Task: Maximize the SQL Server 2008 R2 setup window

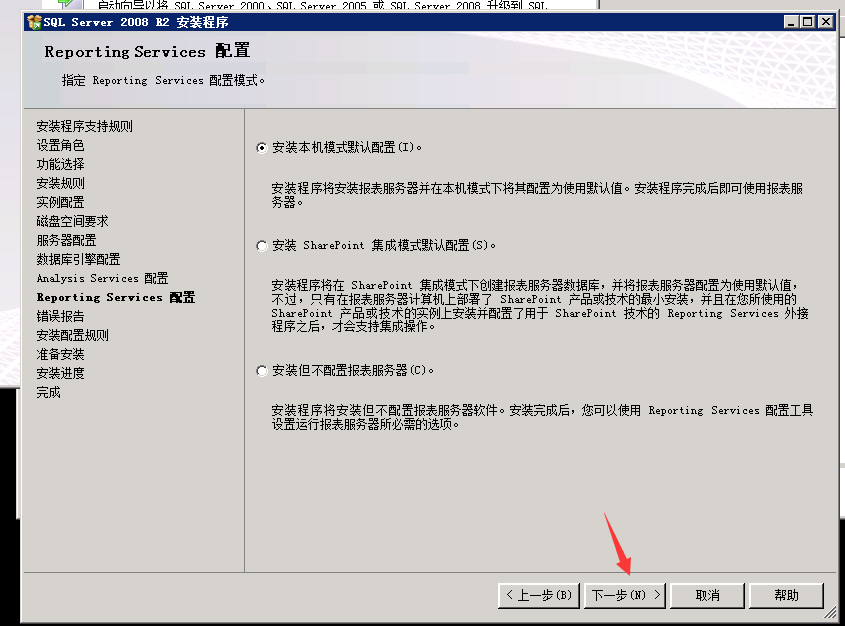Action: (x=807, y=22)
